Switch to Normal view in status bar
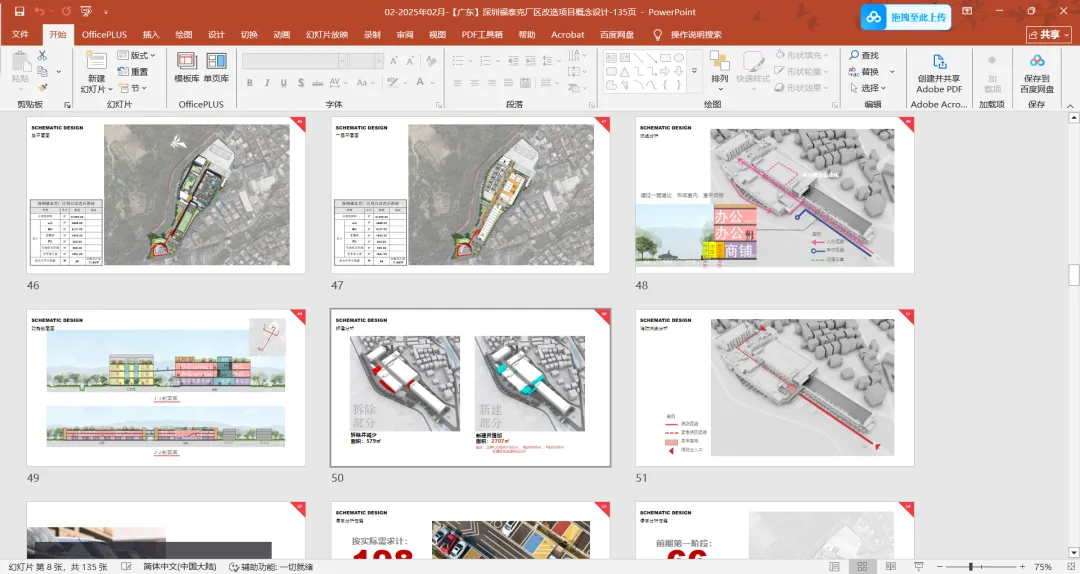1080x574 pixels. [834, 566]
